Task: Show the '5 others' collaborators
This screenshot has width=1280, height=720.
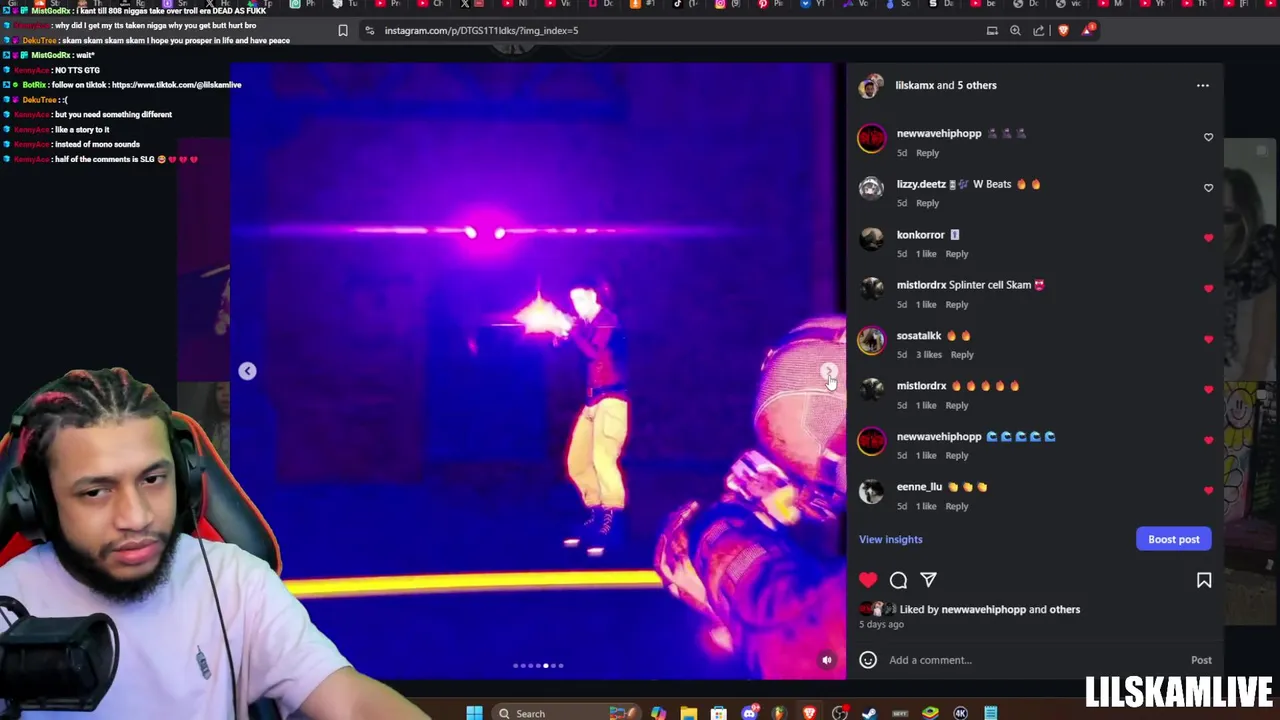Action: point(975,85)
